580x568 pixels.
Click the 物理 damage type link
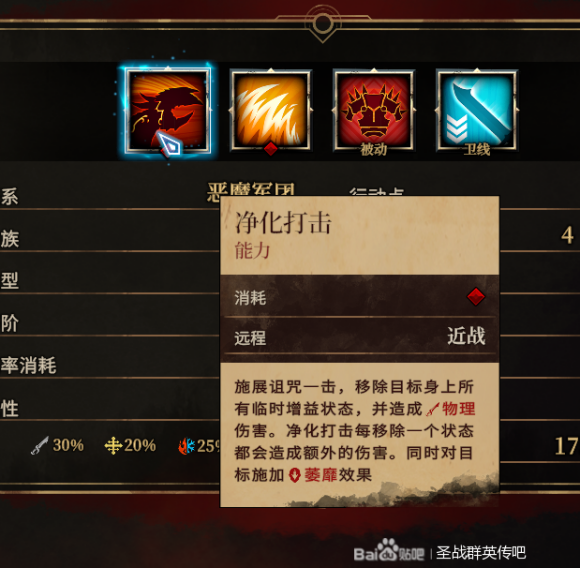click(459, 409)
